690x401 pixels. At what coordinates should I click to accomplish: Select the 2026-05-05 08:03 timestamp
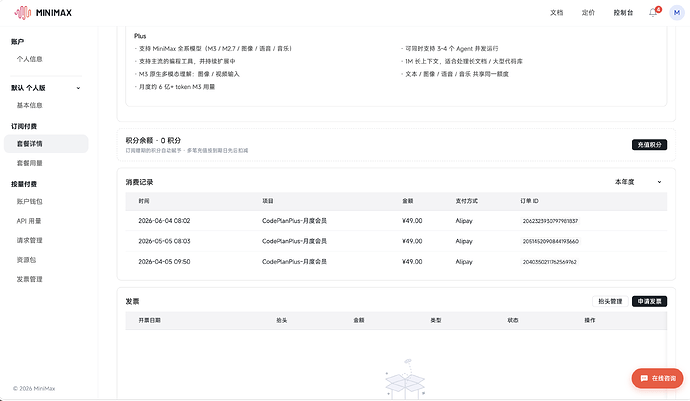[x=164, y=241]
